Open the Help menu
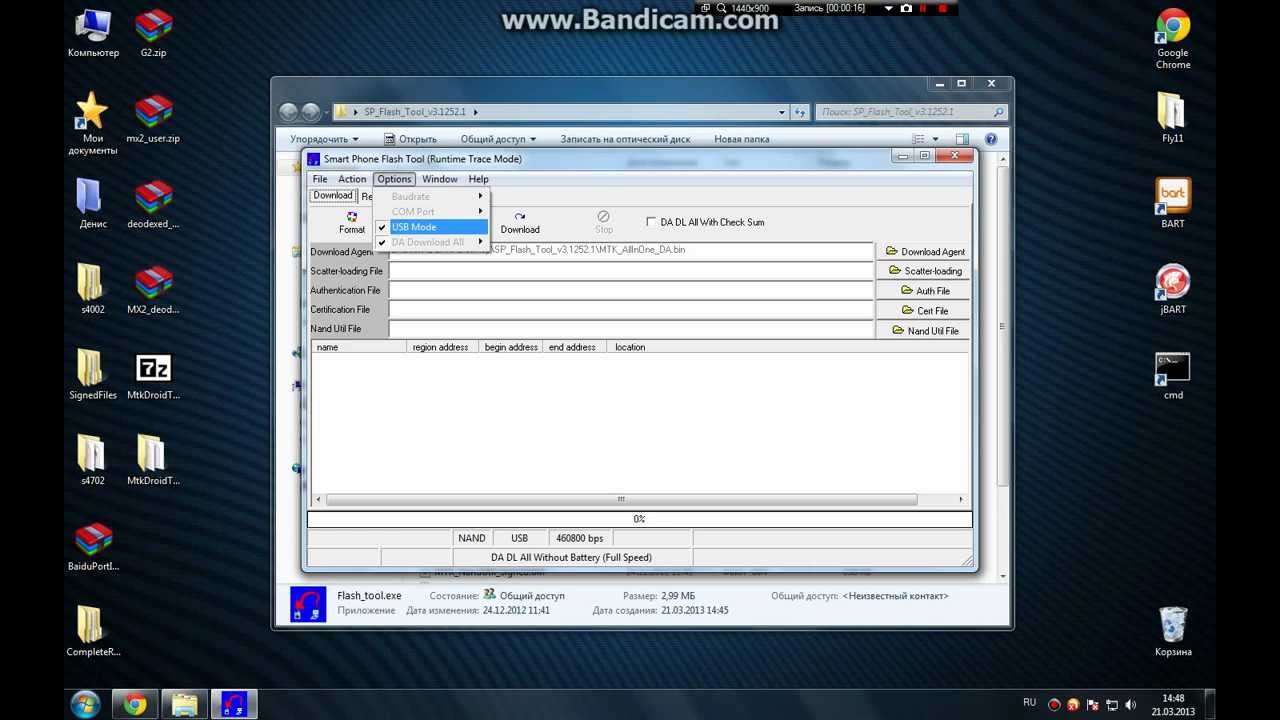Image resolution: width=1280 pixels, height=720 pixels. coord(479,179)
